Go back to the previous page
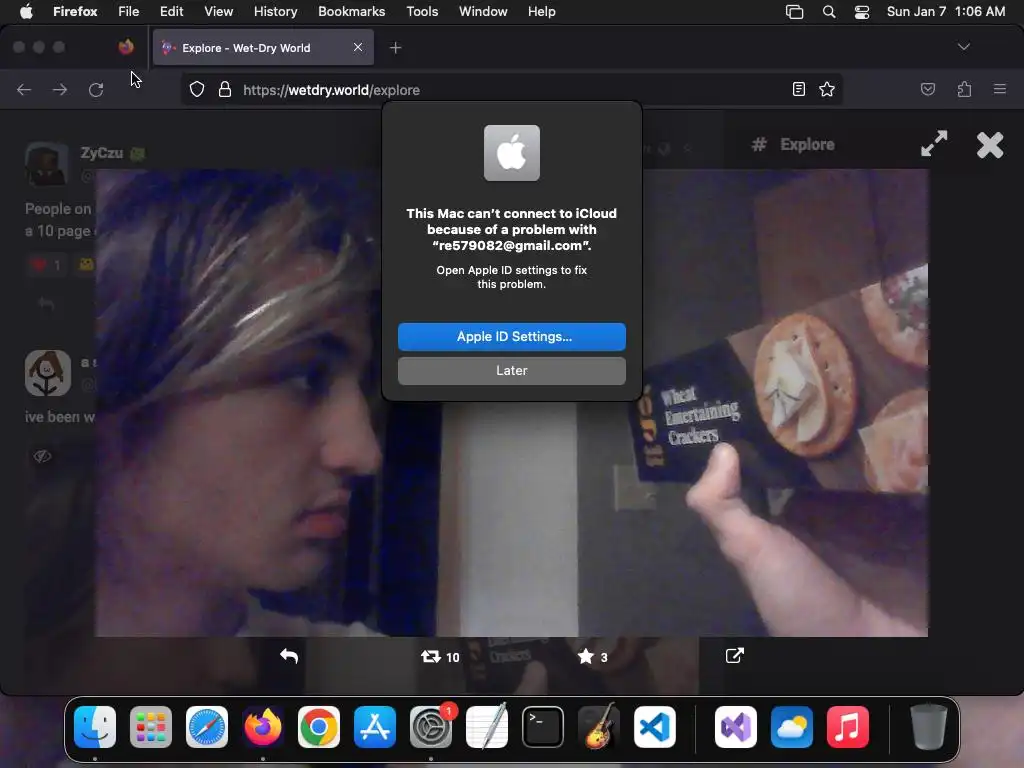This screenshot has height=768, width=1024. 24,89
